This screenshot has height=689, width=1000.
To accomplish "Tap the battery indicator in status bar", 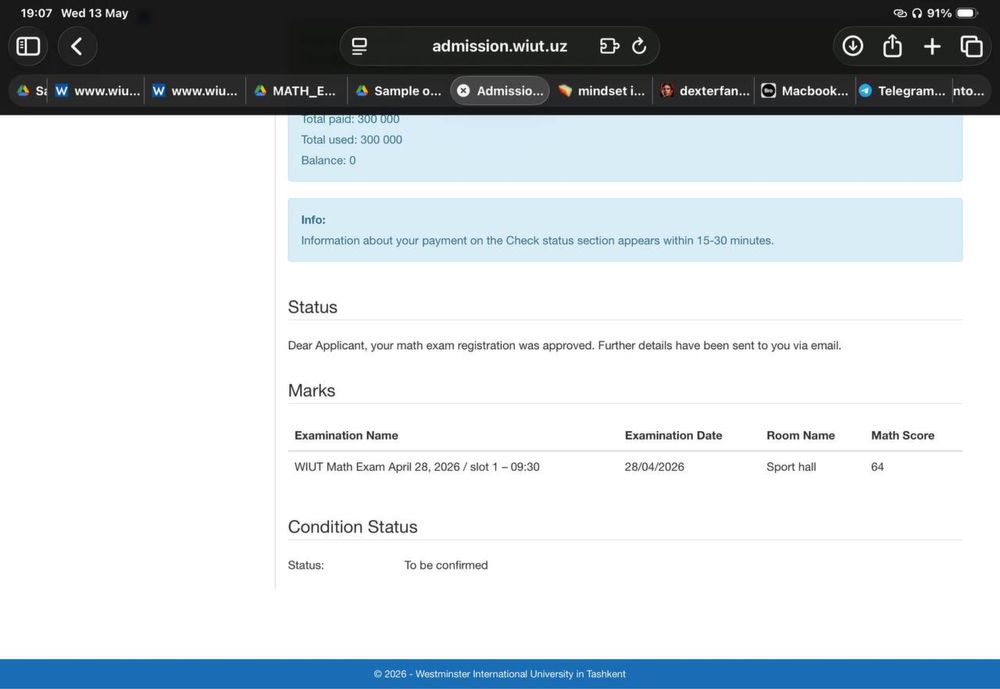I will (967, 13).
